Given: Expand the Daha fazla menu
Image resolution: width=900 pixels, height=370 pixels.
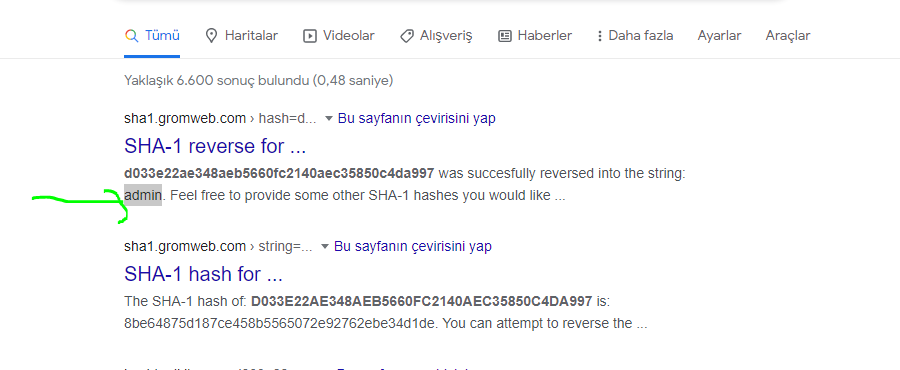Looking at the screenshot, I should 635,36.
